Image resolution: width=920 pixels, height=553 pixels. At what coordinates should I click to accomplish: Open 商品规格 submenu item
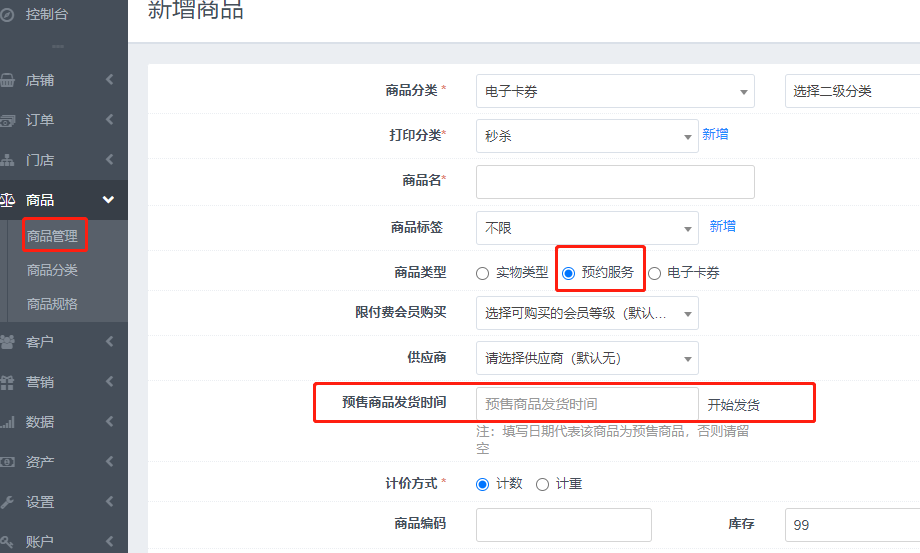(x=52, y=304)
